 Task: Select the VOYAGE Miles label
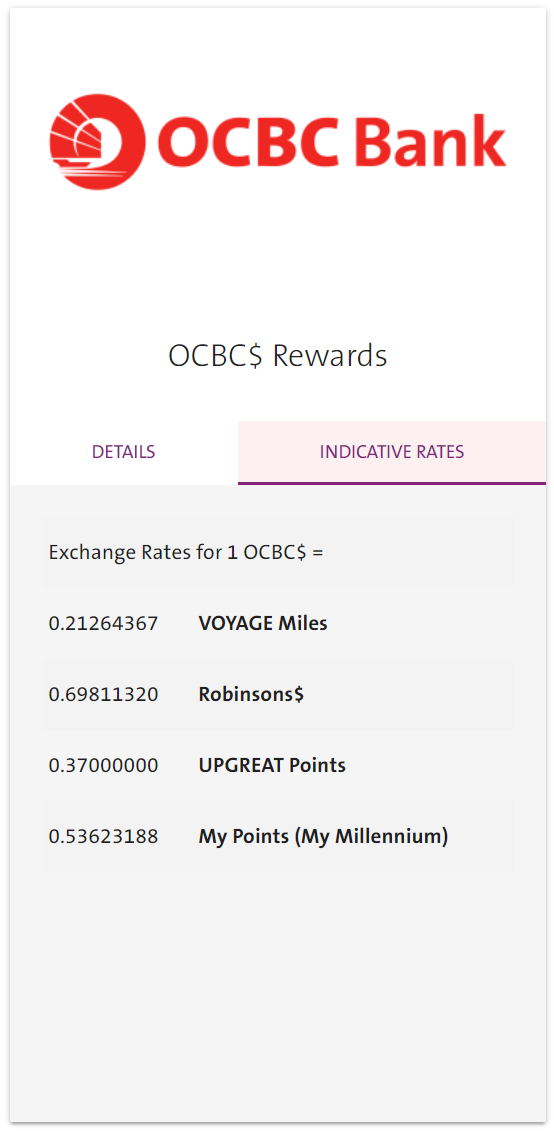coord(263,623)
